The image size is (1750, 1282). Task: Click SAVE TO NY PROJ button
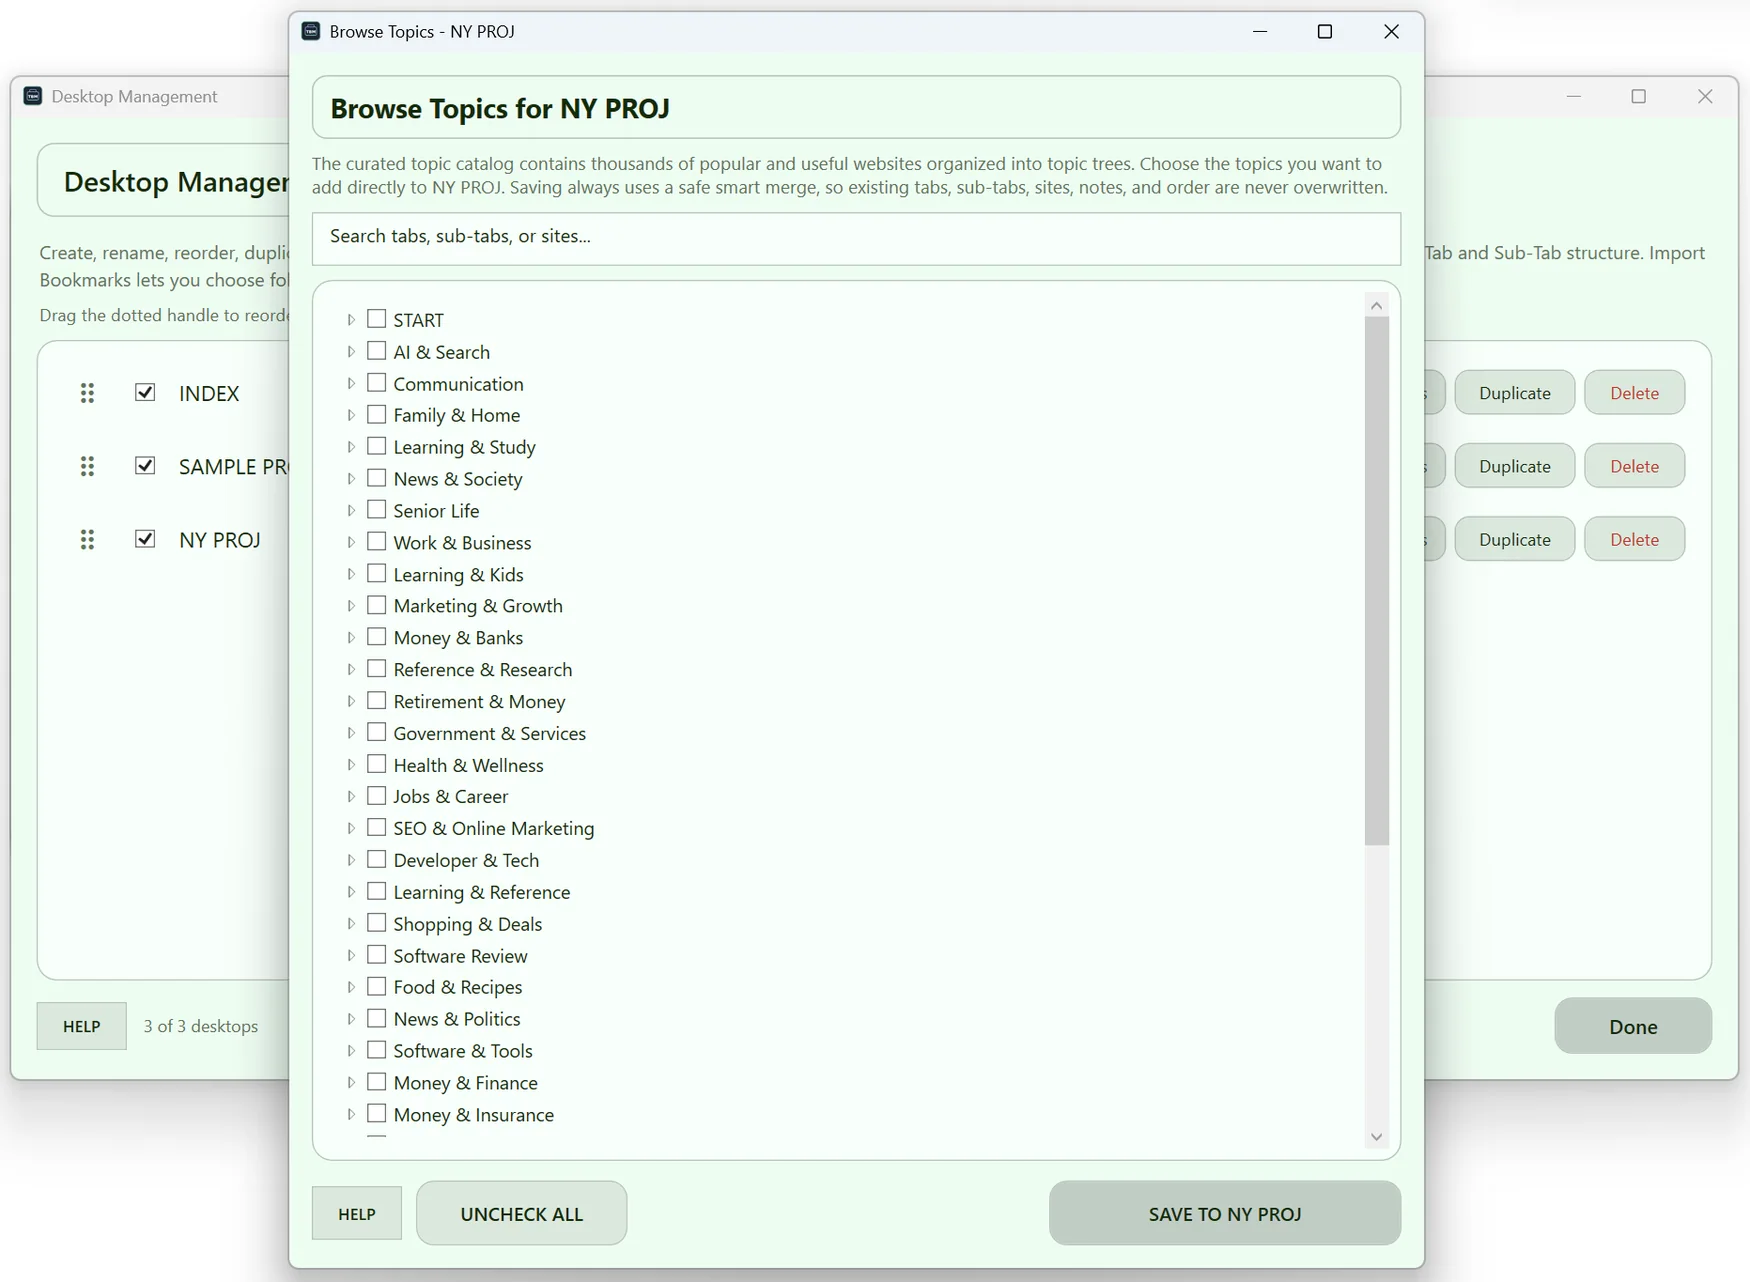[x=1225, y=1213]
